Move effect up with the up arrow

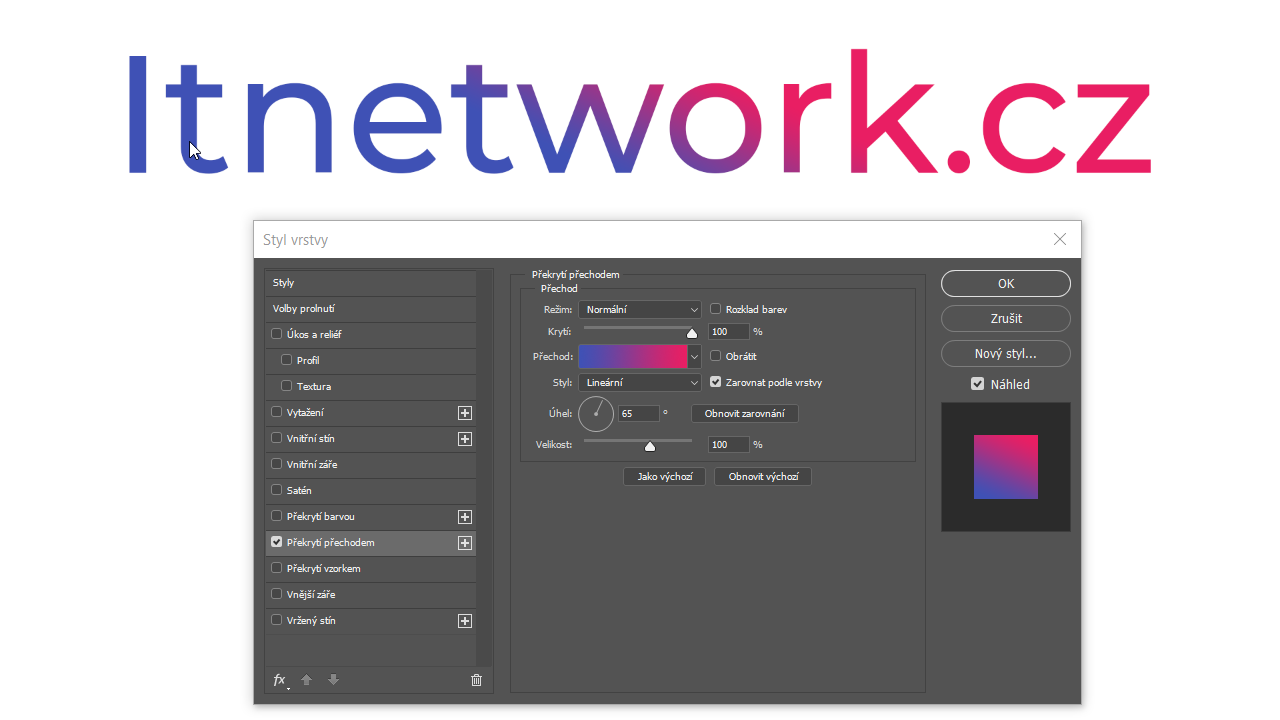pyautogui.click(x=307, y=680)
